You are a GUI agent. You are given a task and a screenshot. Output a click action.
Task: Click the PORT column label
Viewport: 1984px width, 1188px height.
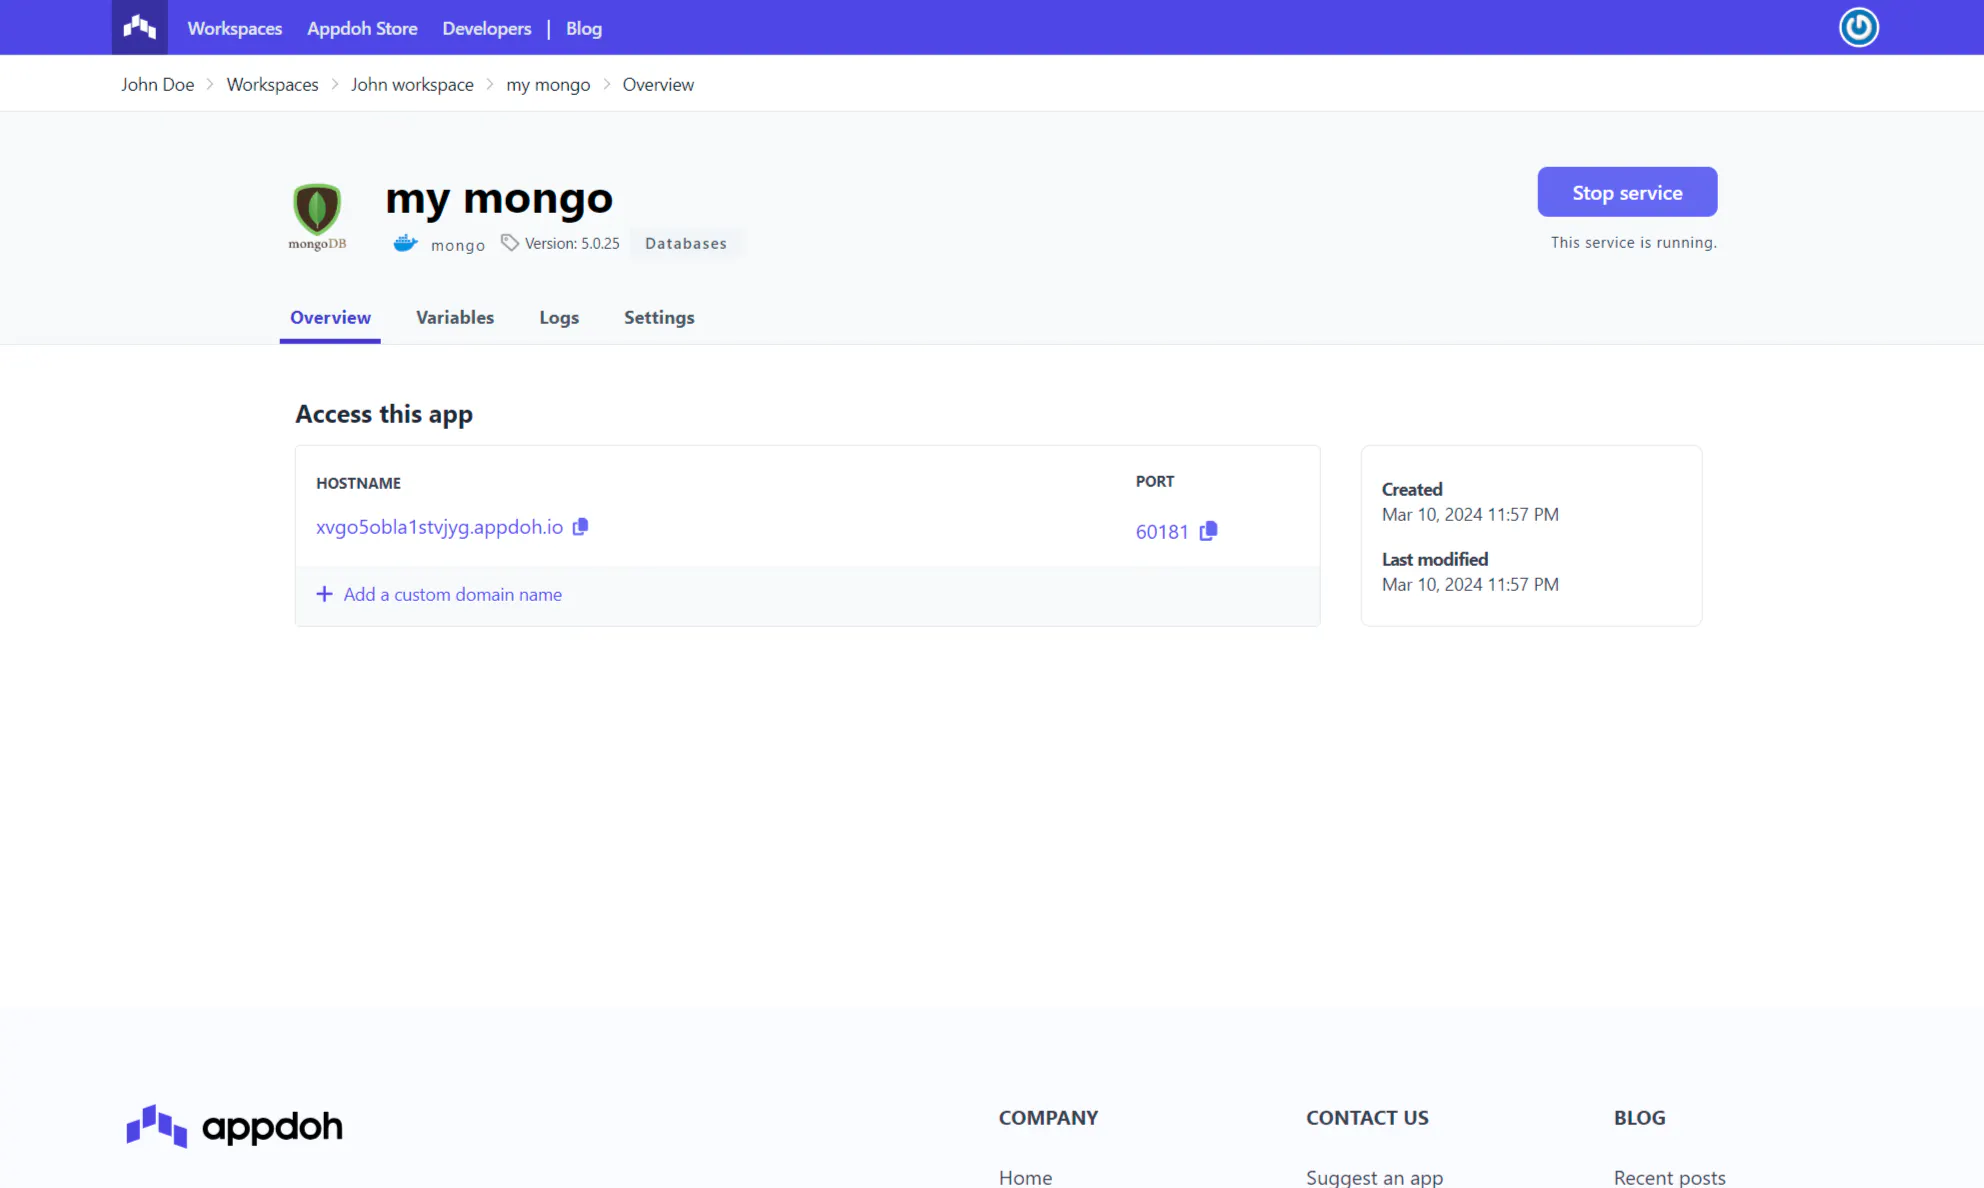1155,481
